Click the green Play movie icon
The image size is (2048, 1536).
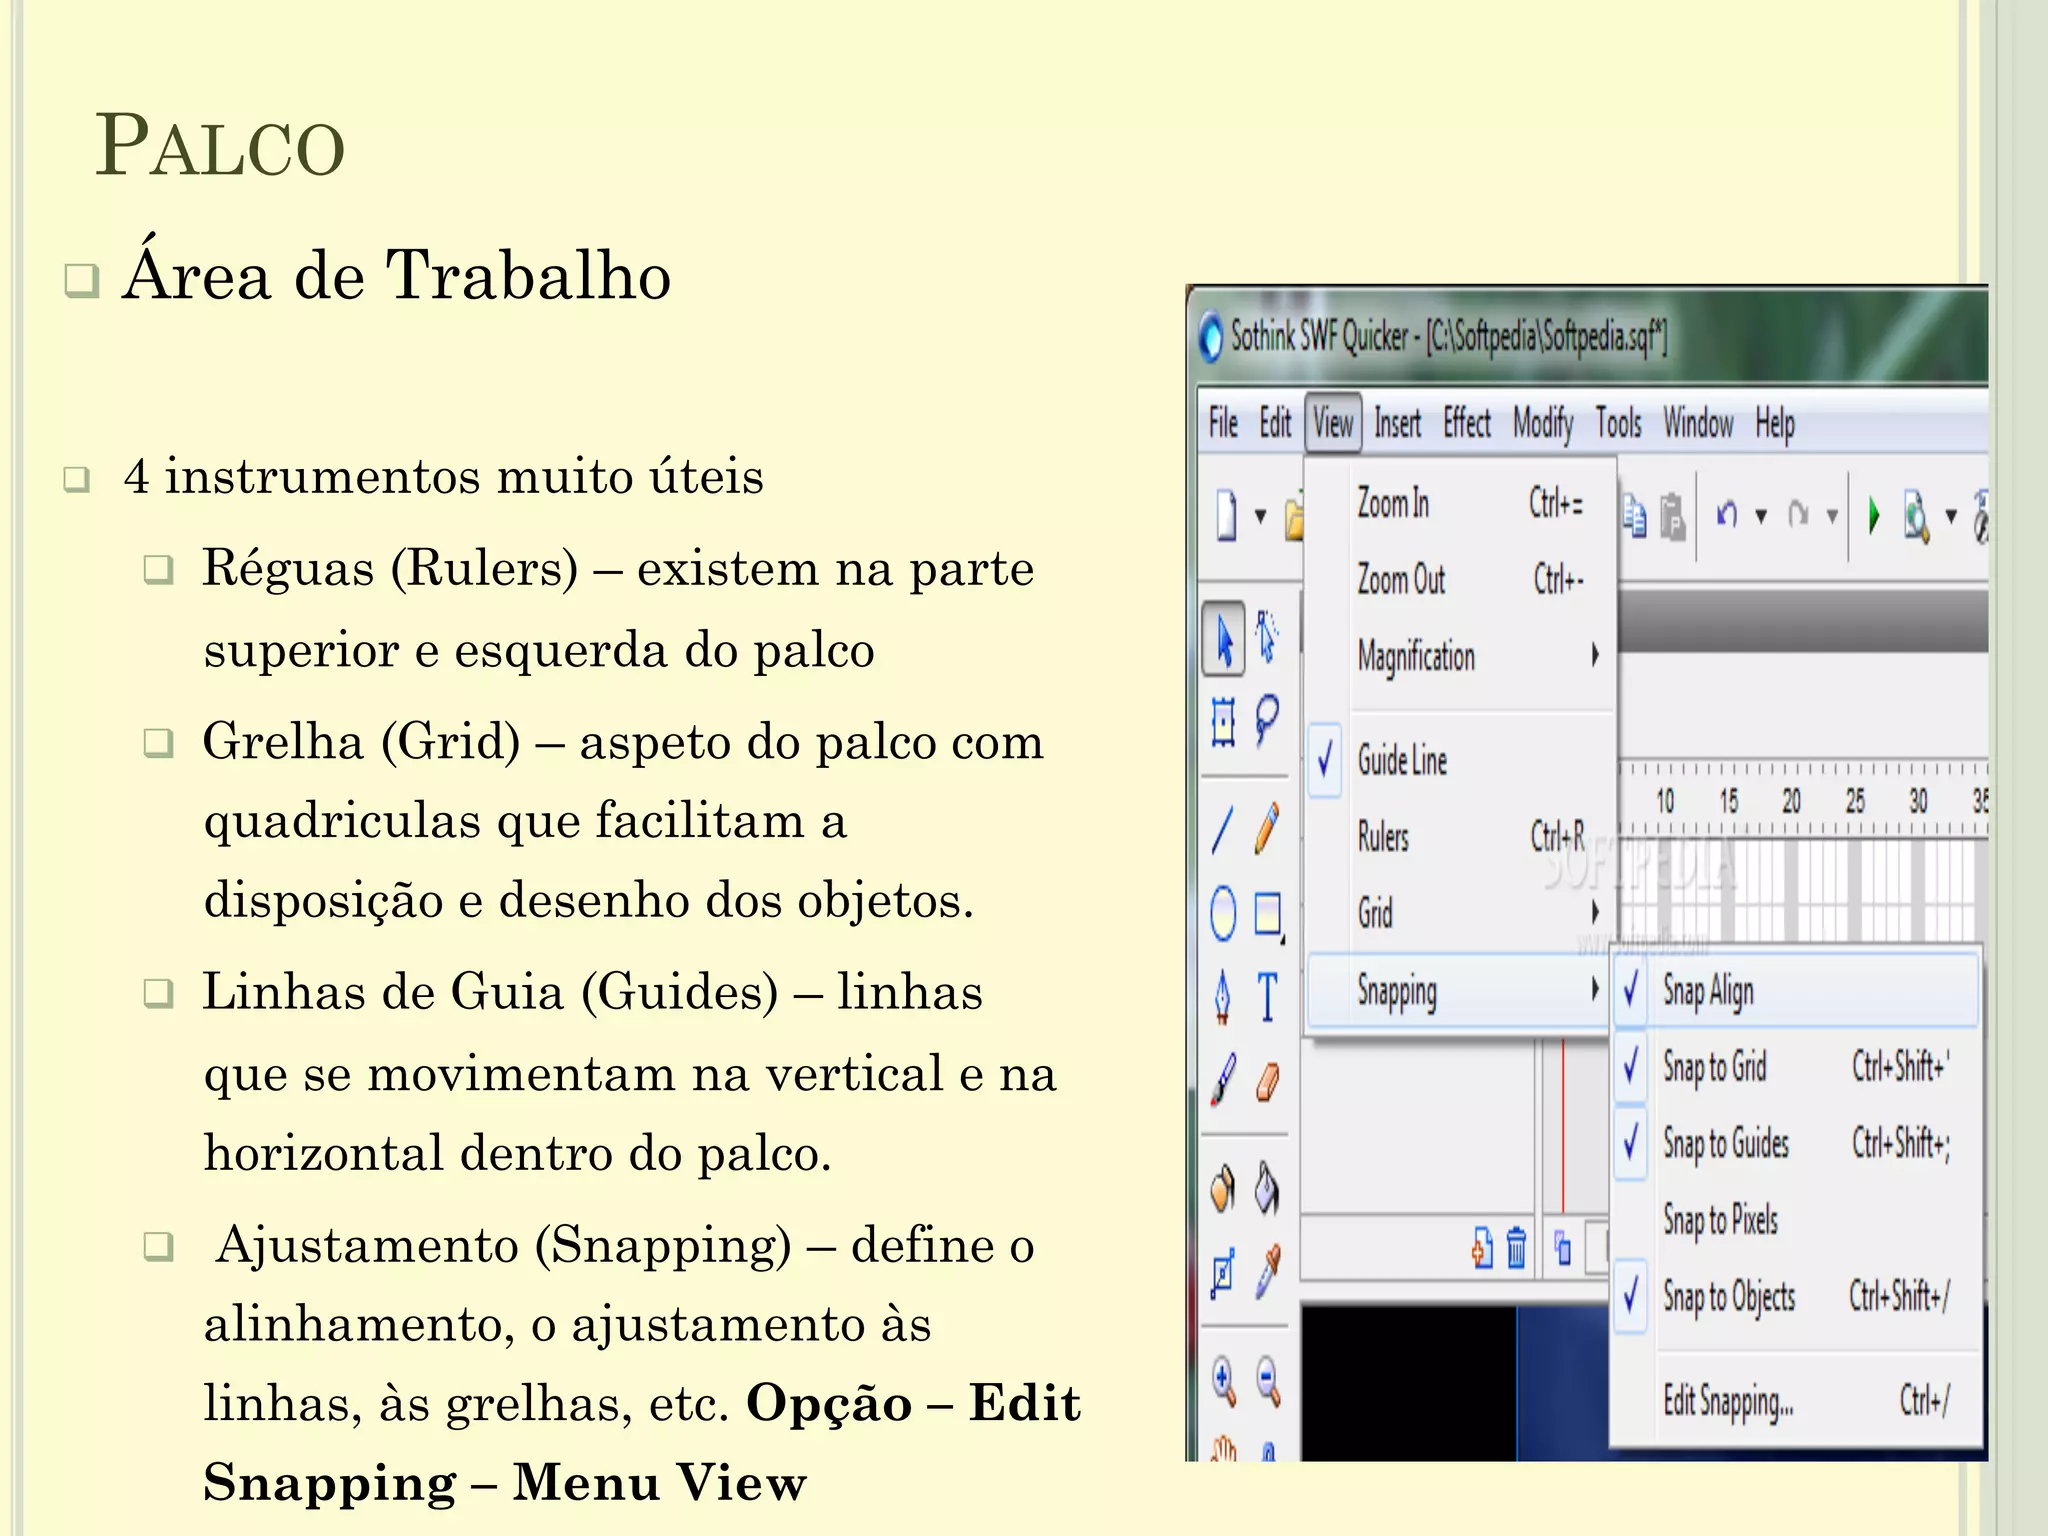click(x=1874, y=516)
